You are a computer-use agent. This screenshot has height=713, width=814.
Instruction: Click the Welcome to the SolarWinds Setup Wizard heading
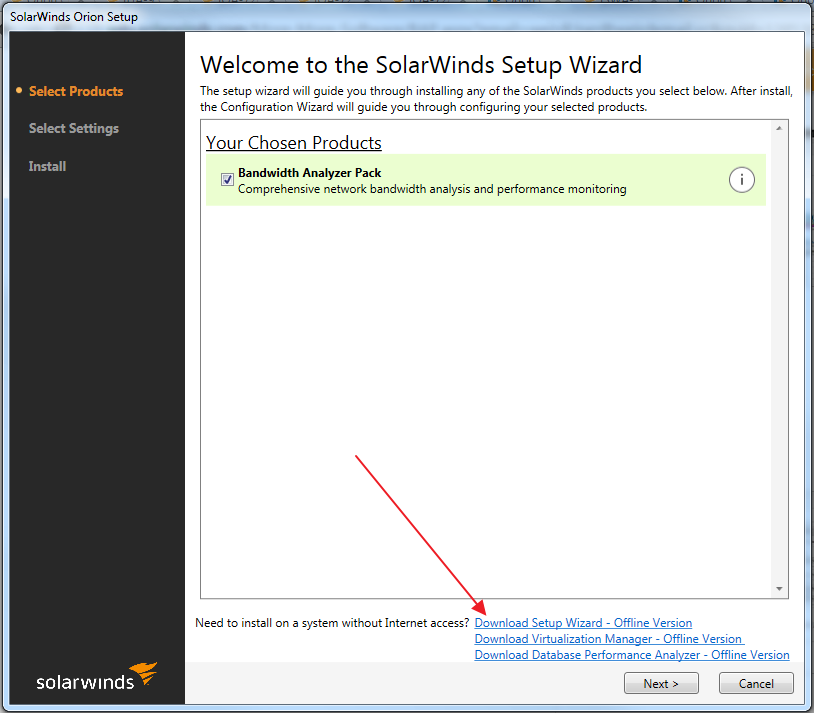tap(421, 65)
